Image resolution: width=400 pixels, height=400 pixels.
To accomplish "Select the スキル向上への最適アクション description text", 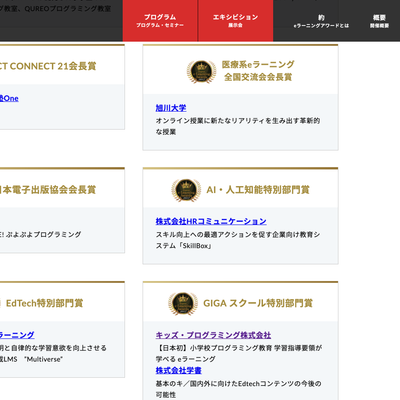I will tap(238, 240).
